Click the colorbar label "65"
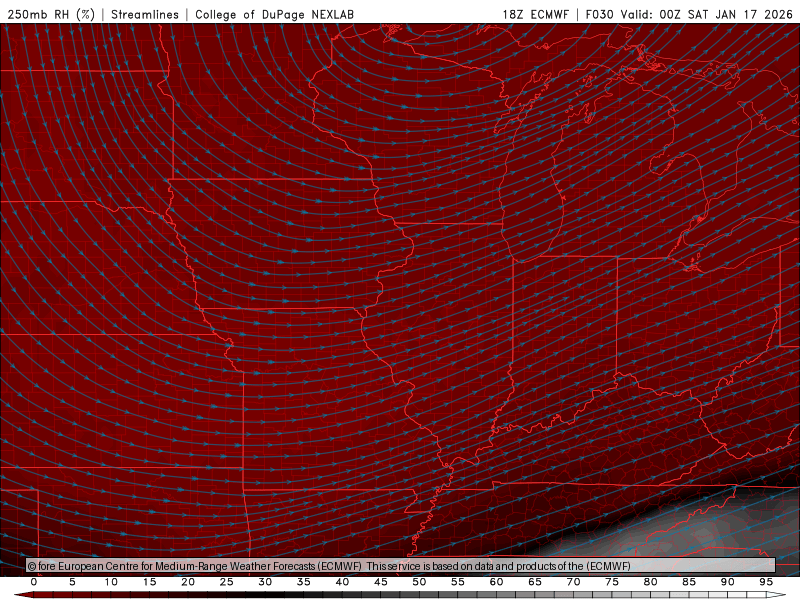This screenshot has height=600, width=800. [x=535, y=582]
